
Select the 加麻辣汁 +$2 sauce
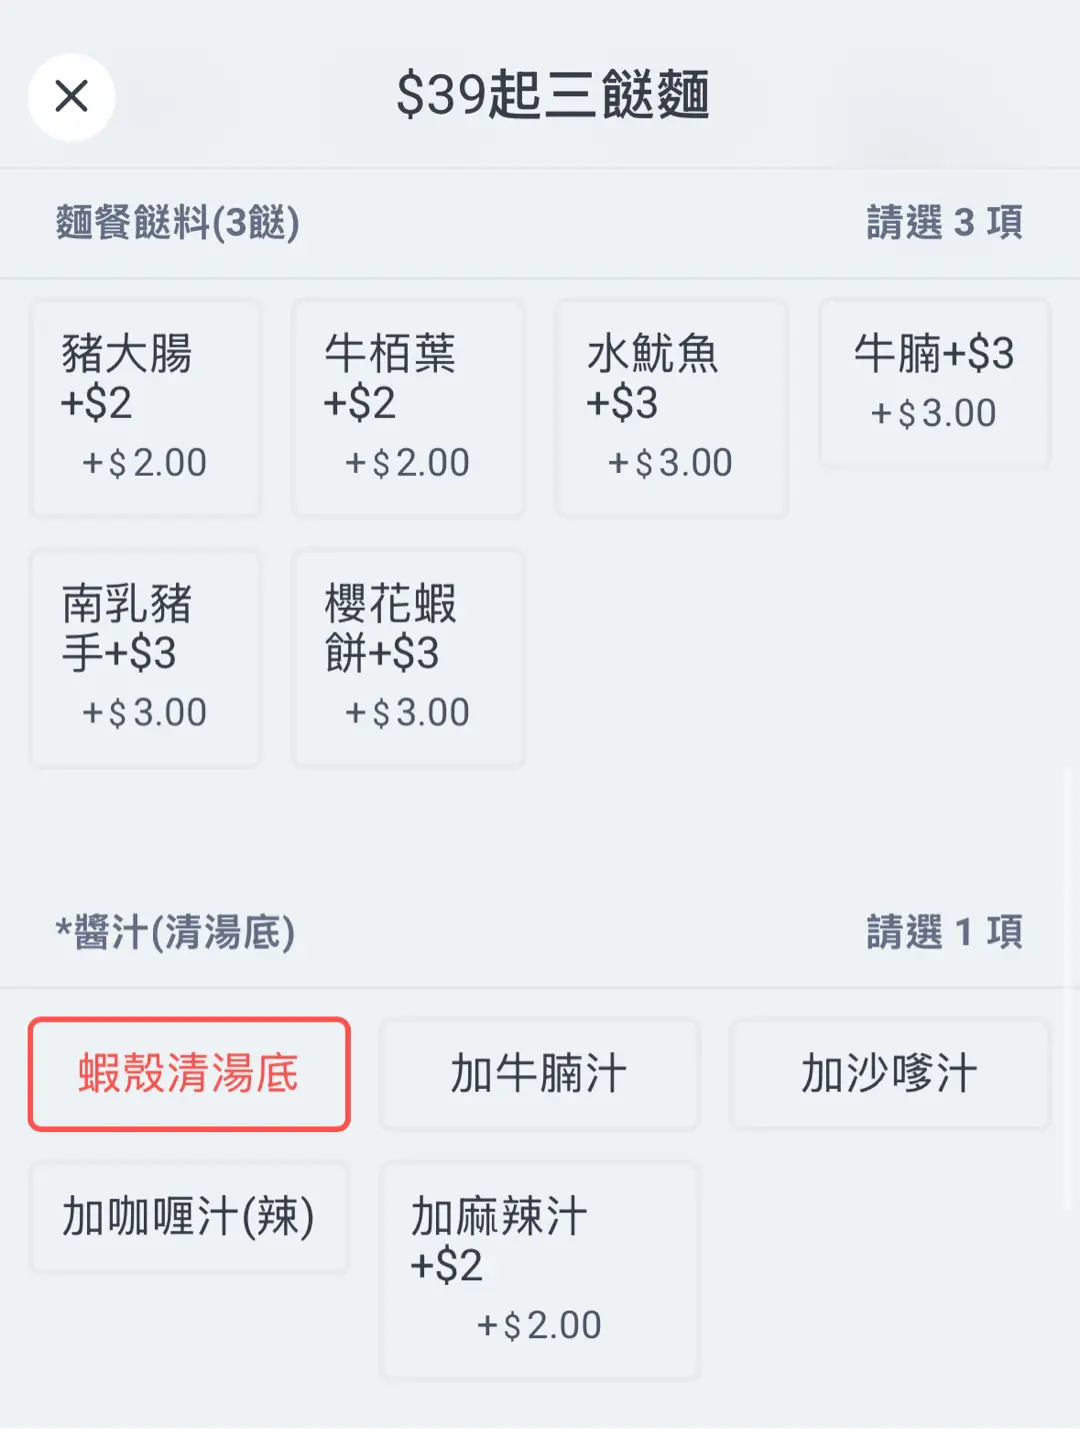coord(539,1270)
